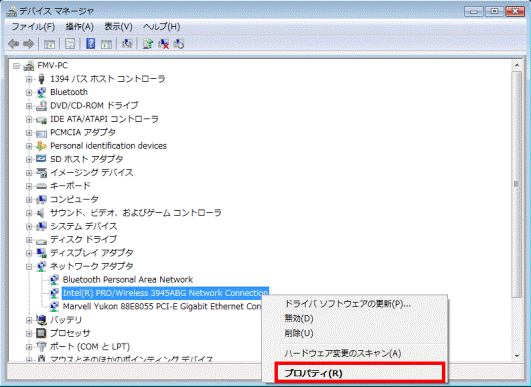The height and width of the screenshot is (387, 531).
Task: Click the Forward arrow in the toolbar
Action: [x=28, y=44]
